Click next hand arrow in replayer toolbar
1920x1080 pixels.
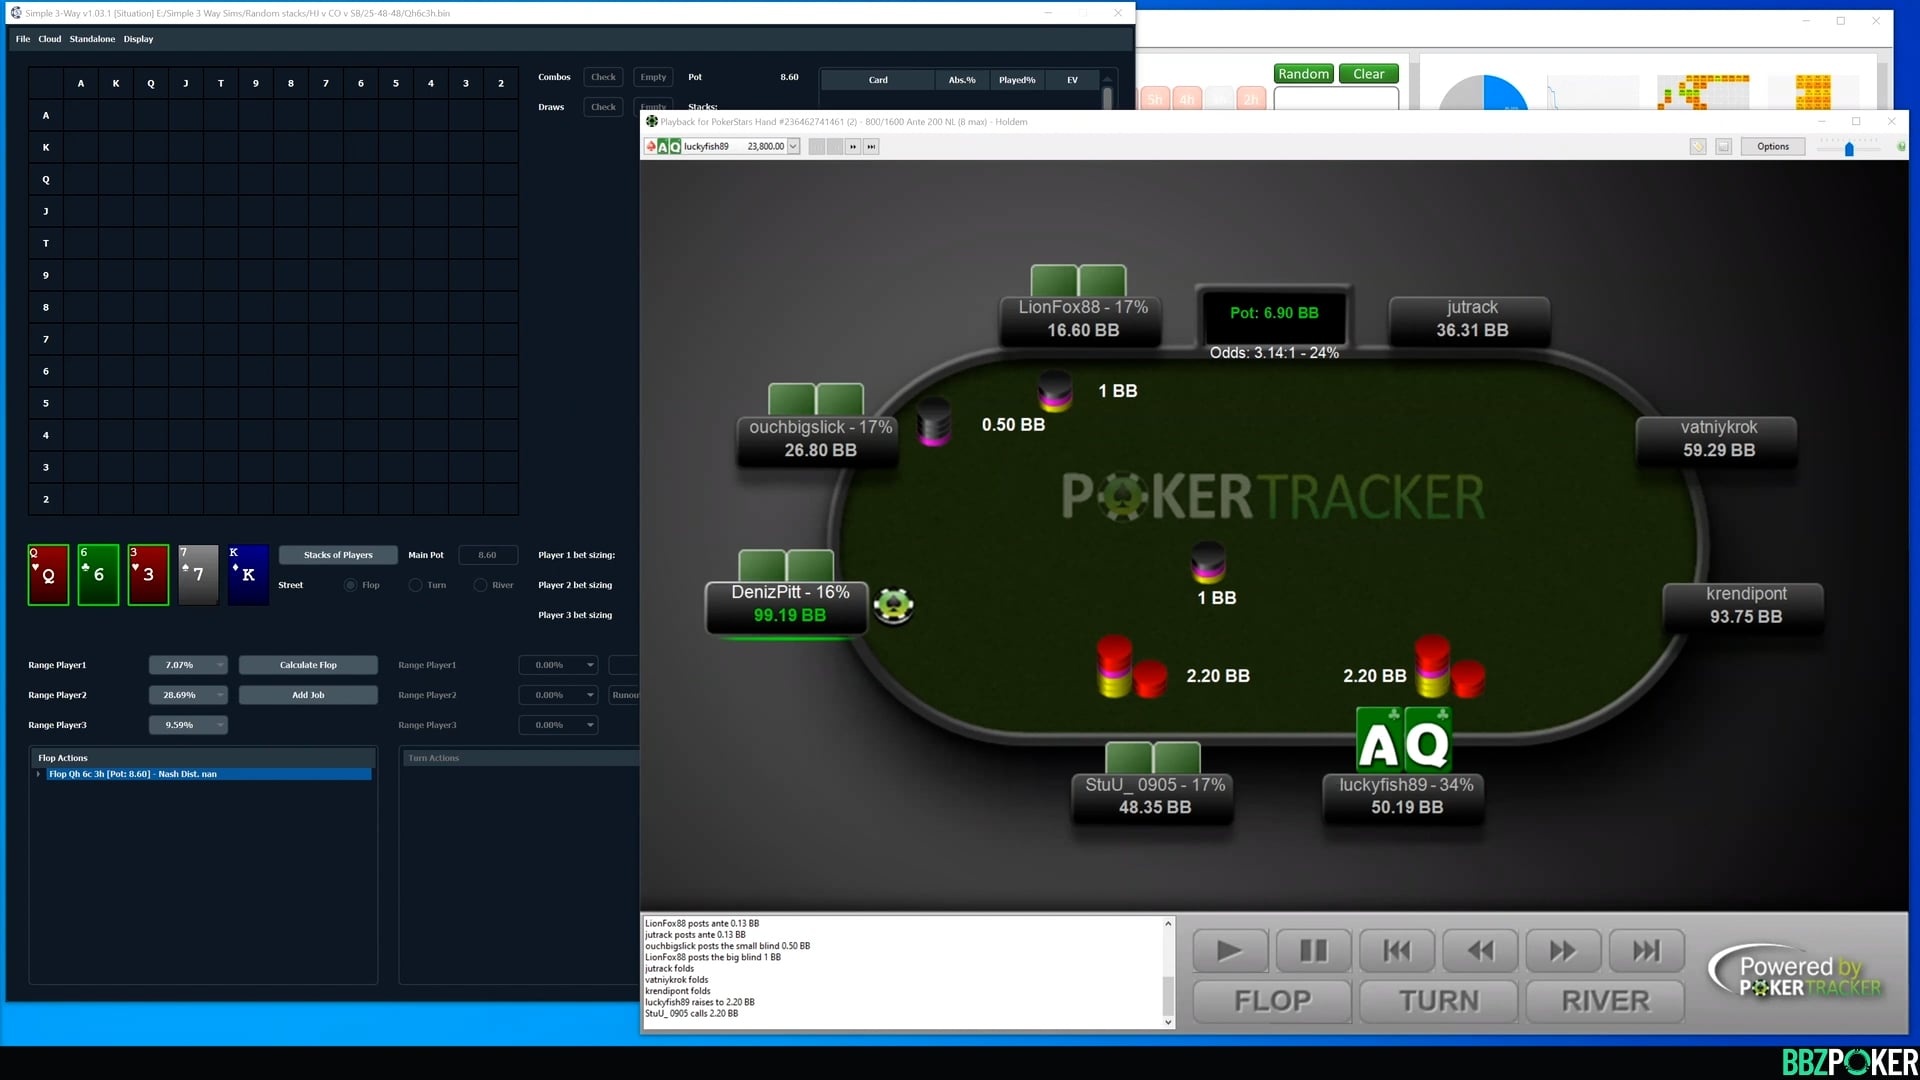point(853,147)
